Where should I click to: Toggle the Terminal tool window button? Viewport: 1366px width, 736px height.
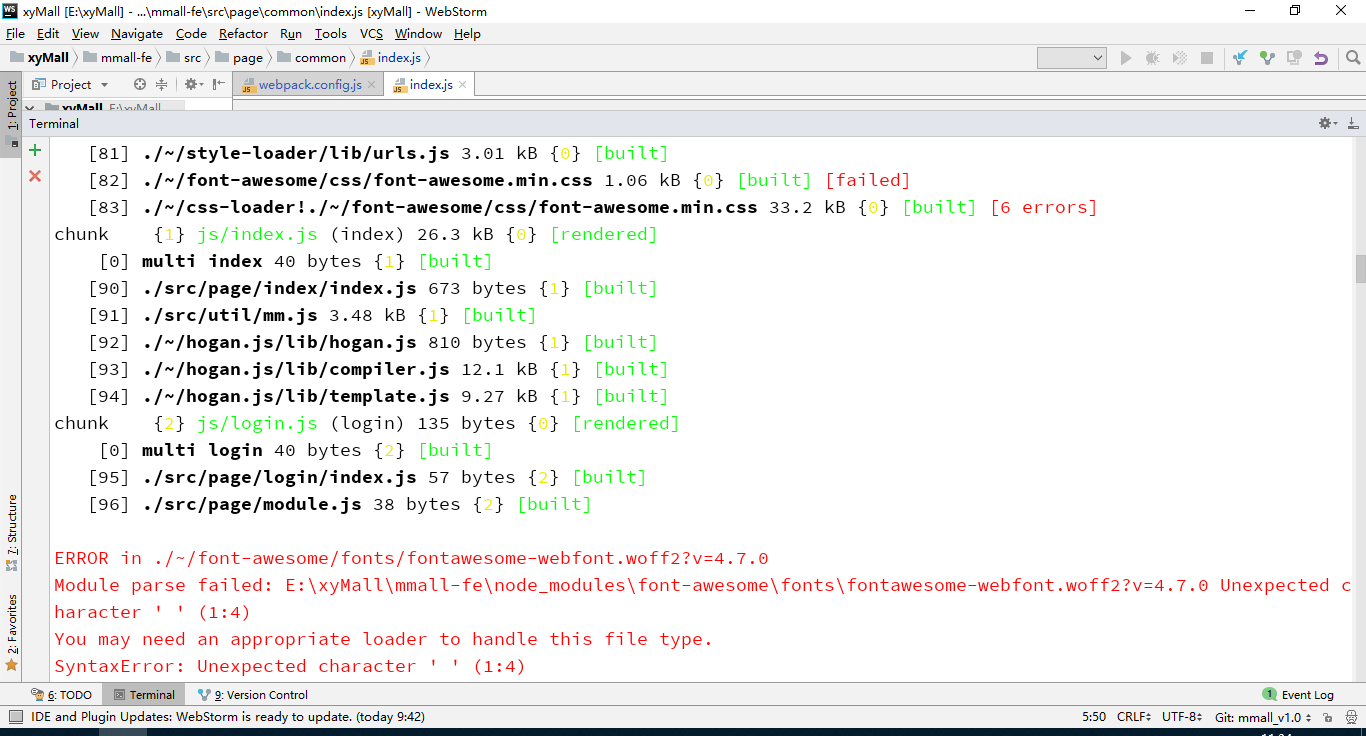(x=144, y=694)
